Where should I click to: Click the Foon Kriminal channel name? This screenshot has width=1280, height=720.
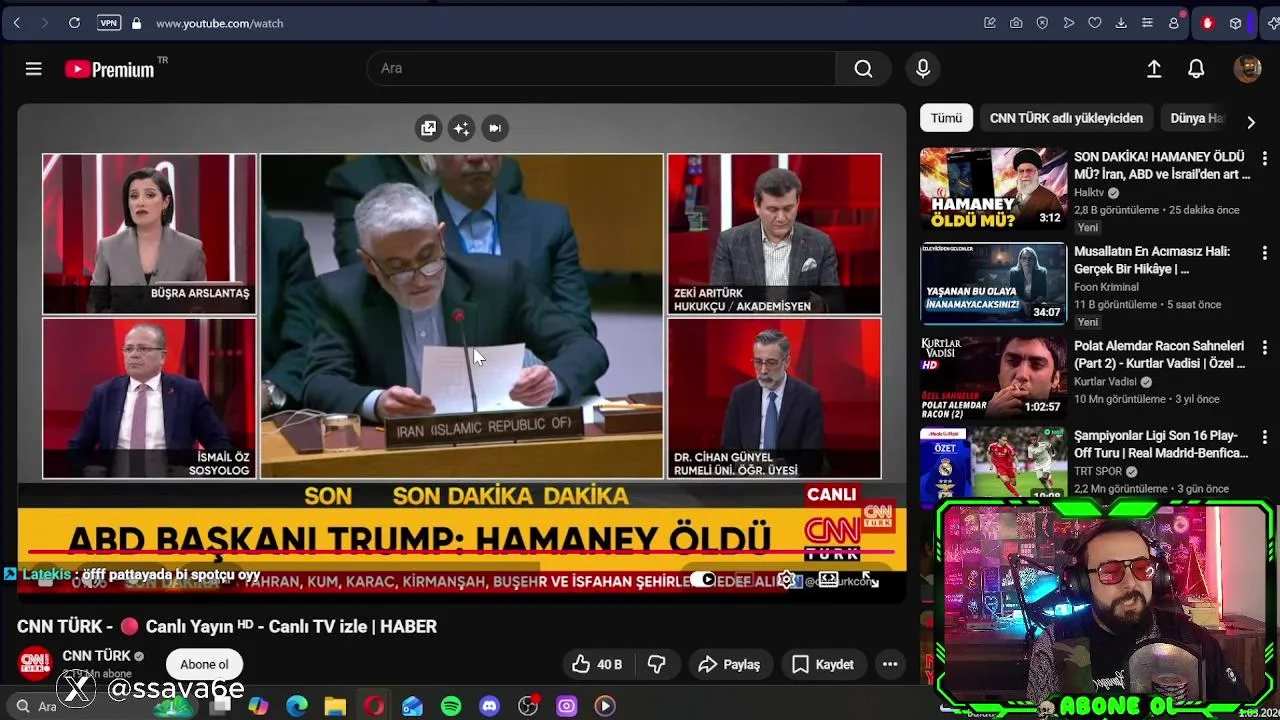coord(1106,287)
